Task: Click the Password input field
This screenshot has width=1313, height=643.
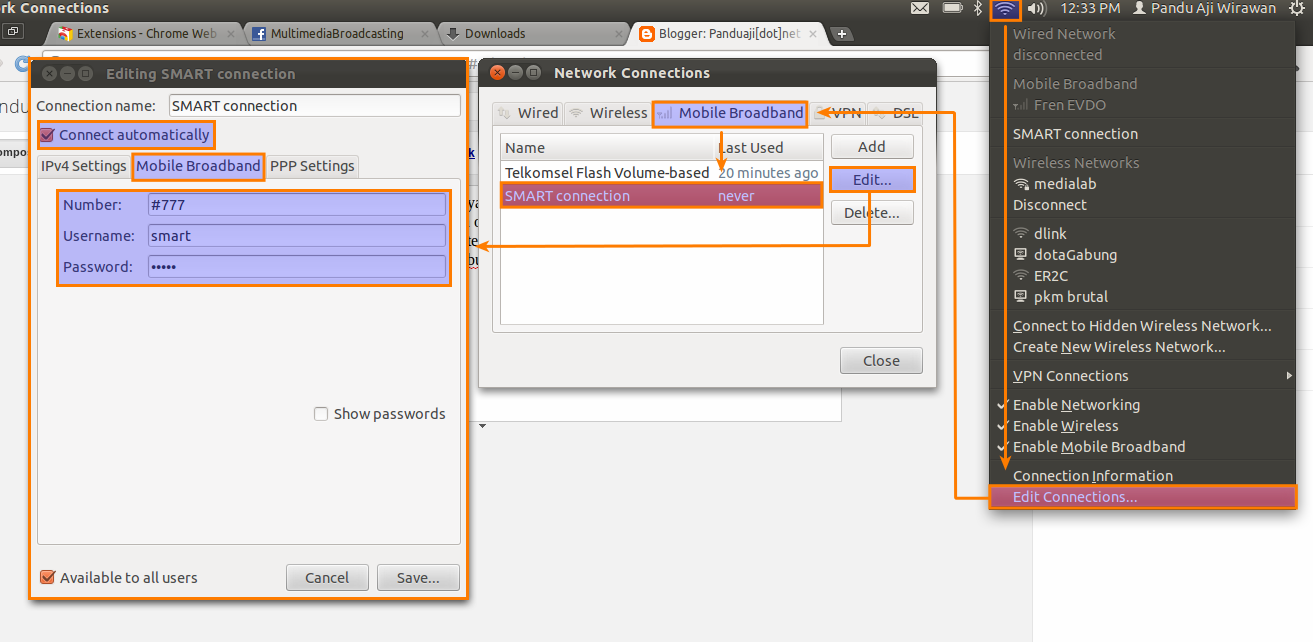Action: pyautogui.click(x=296, y=266)
